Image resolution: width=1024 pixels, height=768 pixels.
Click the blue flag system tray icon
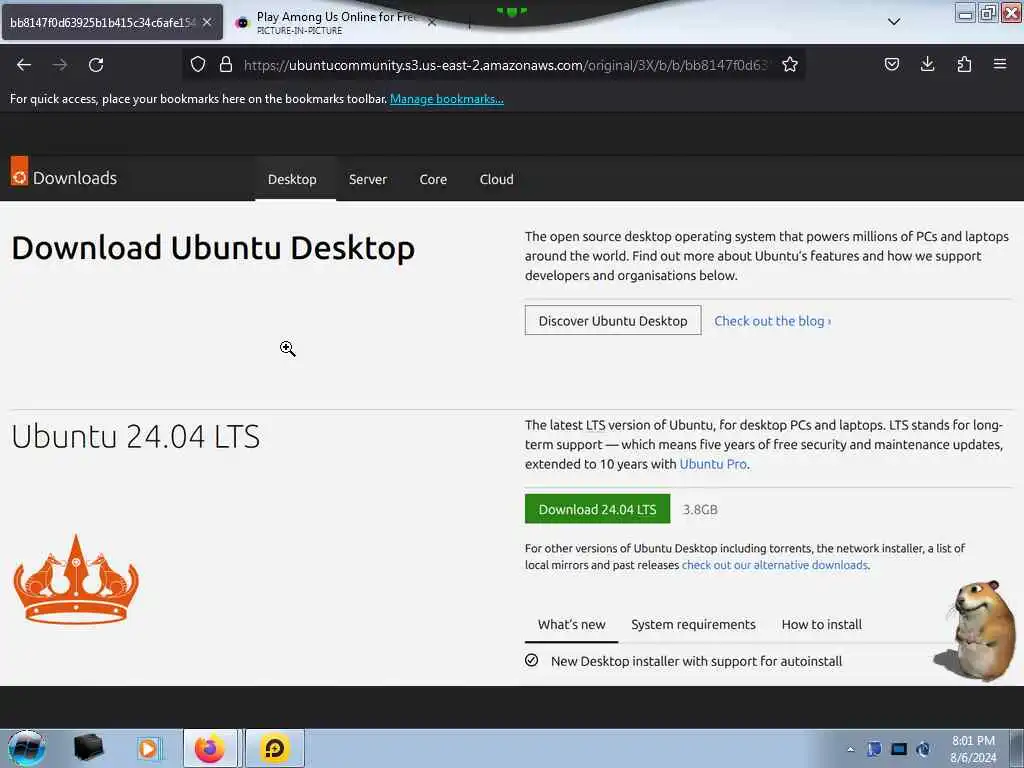pyautogui.click(x=874, y=749)
